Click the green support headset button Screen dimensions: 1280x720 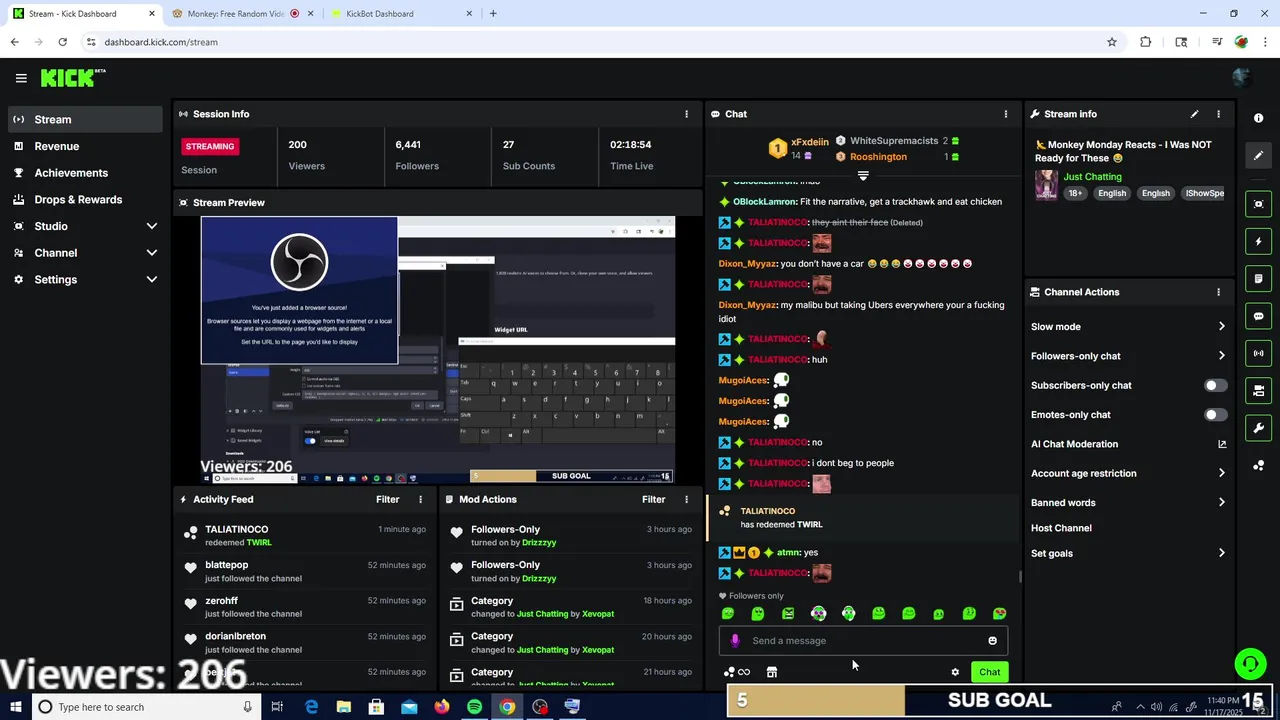pos(1249,664)
